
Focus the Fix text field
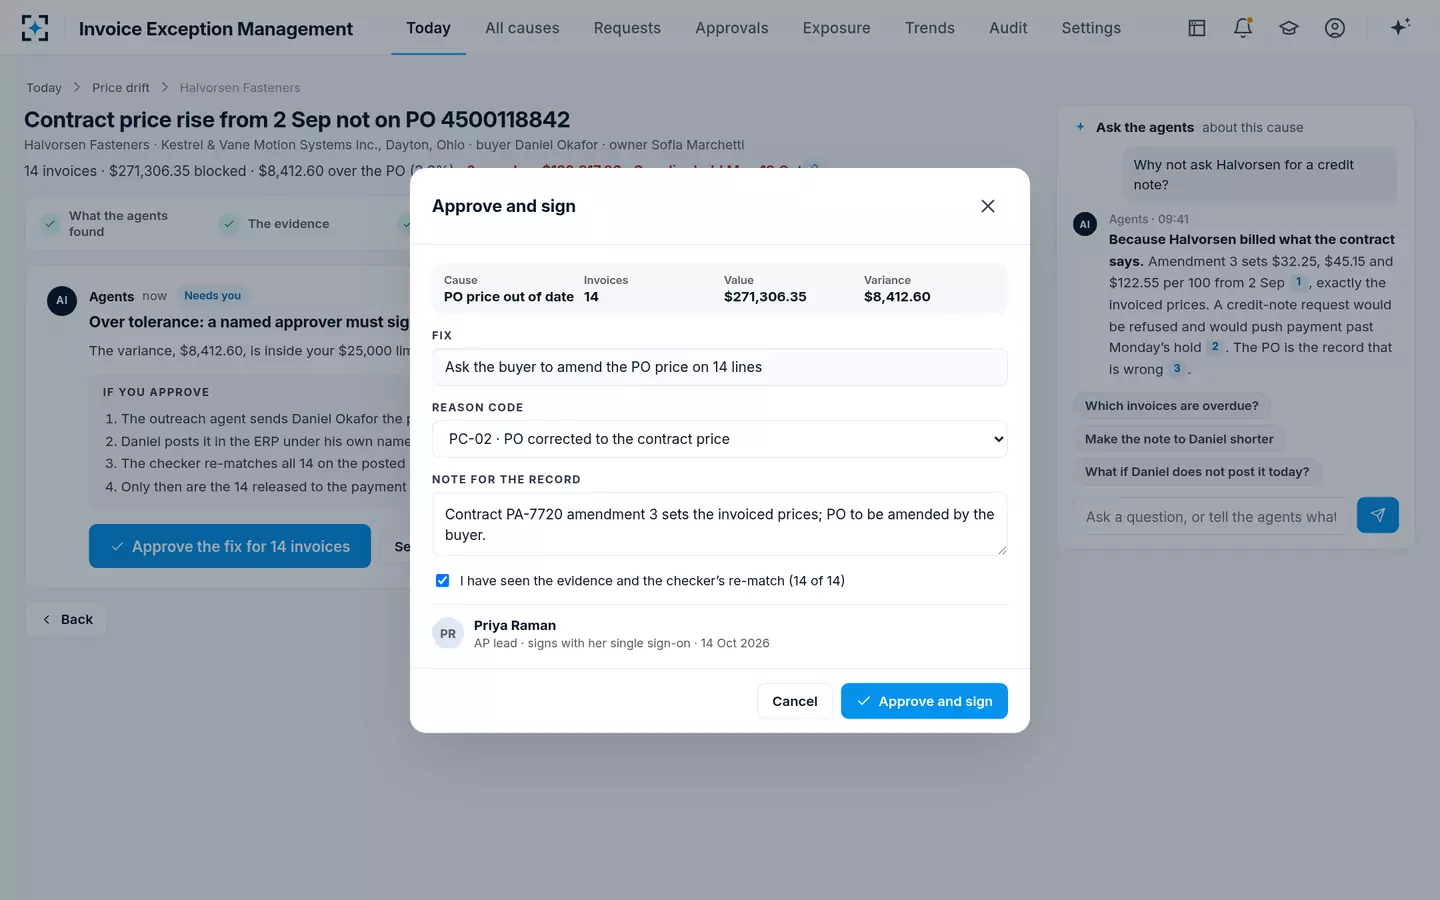point(720,367)
